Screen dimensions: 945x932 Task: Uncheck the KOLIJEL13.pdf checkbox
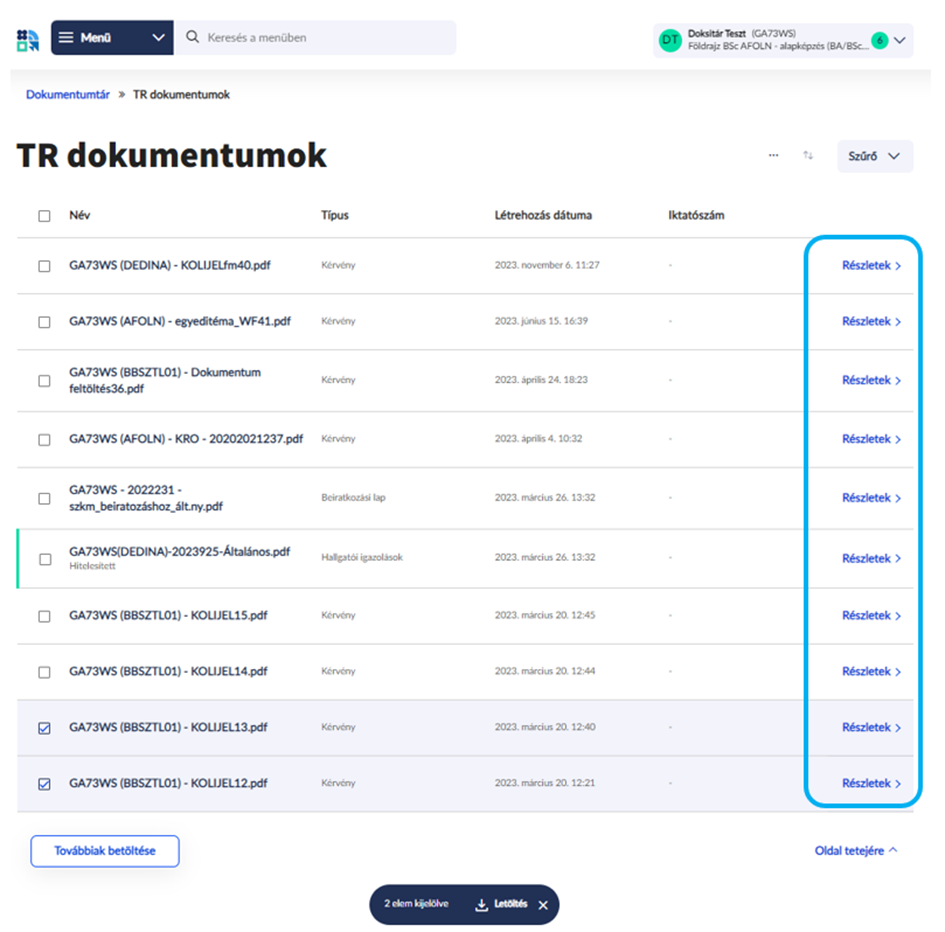[x=44, y=728]
